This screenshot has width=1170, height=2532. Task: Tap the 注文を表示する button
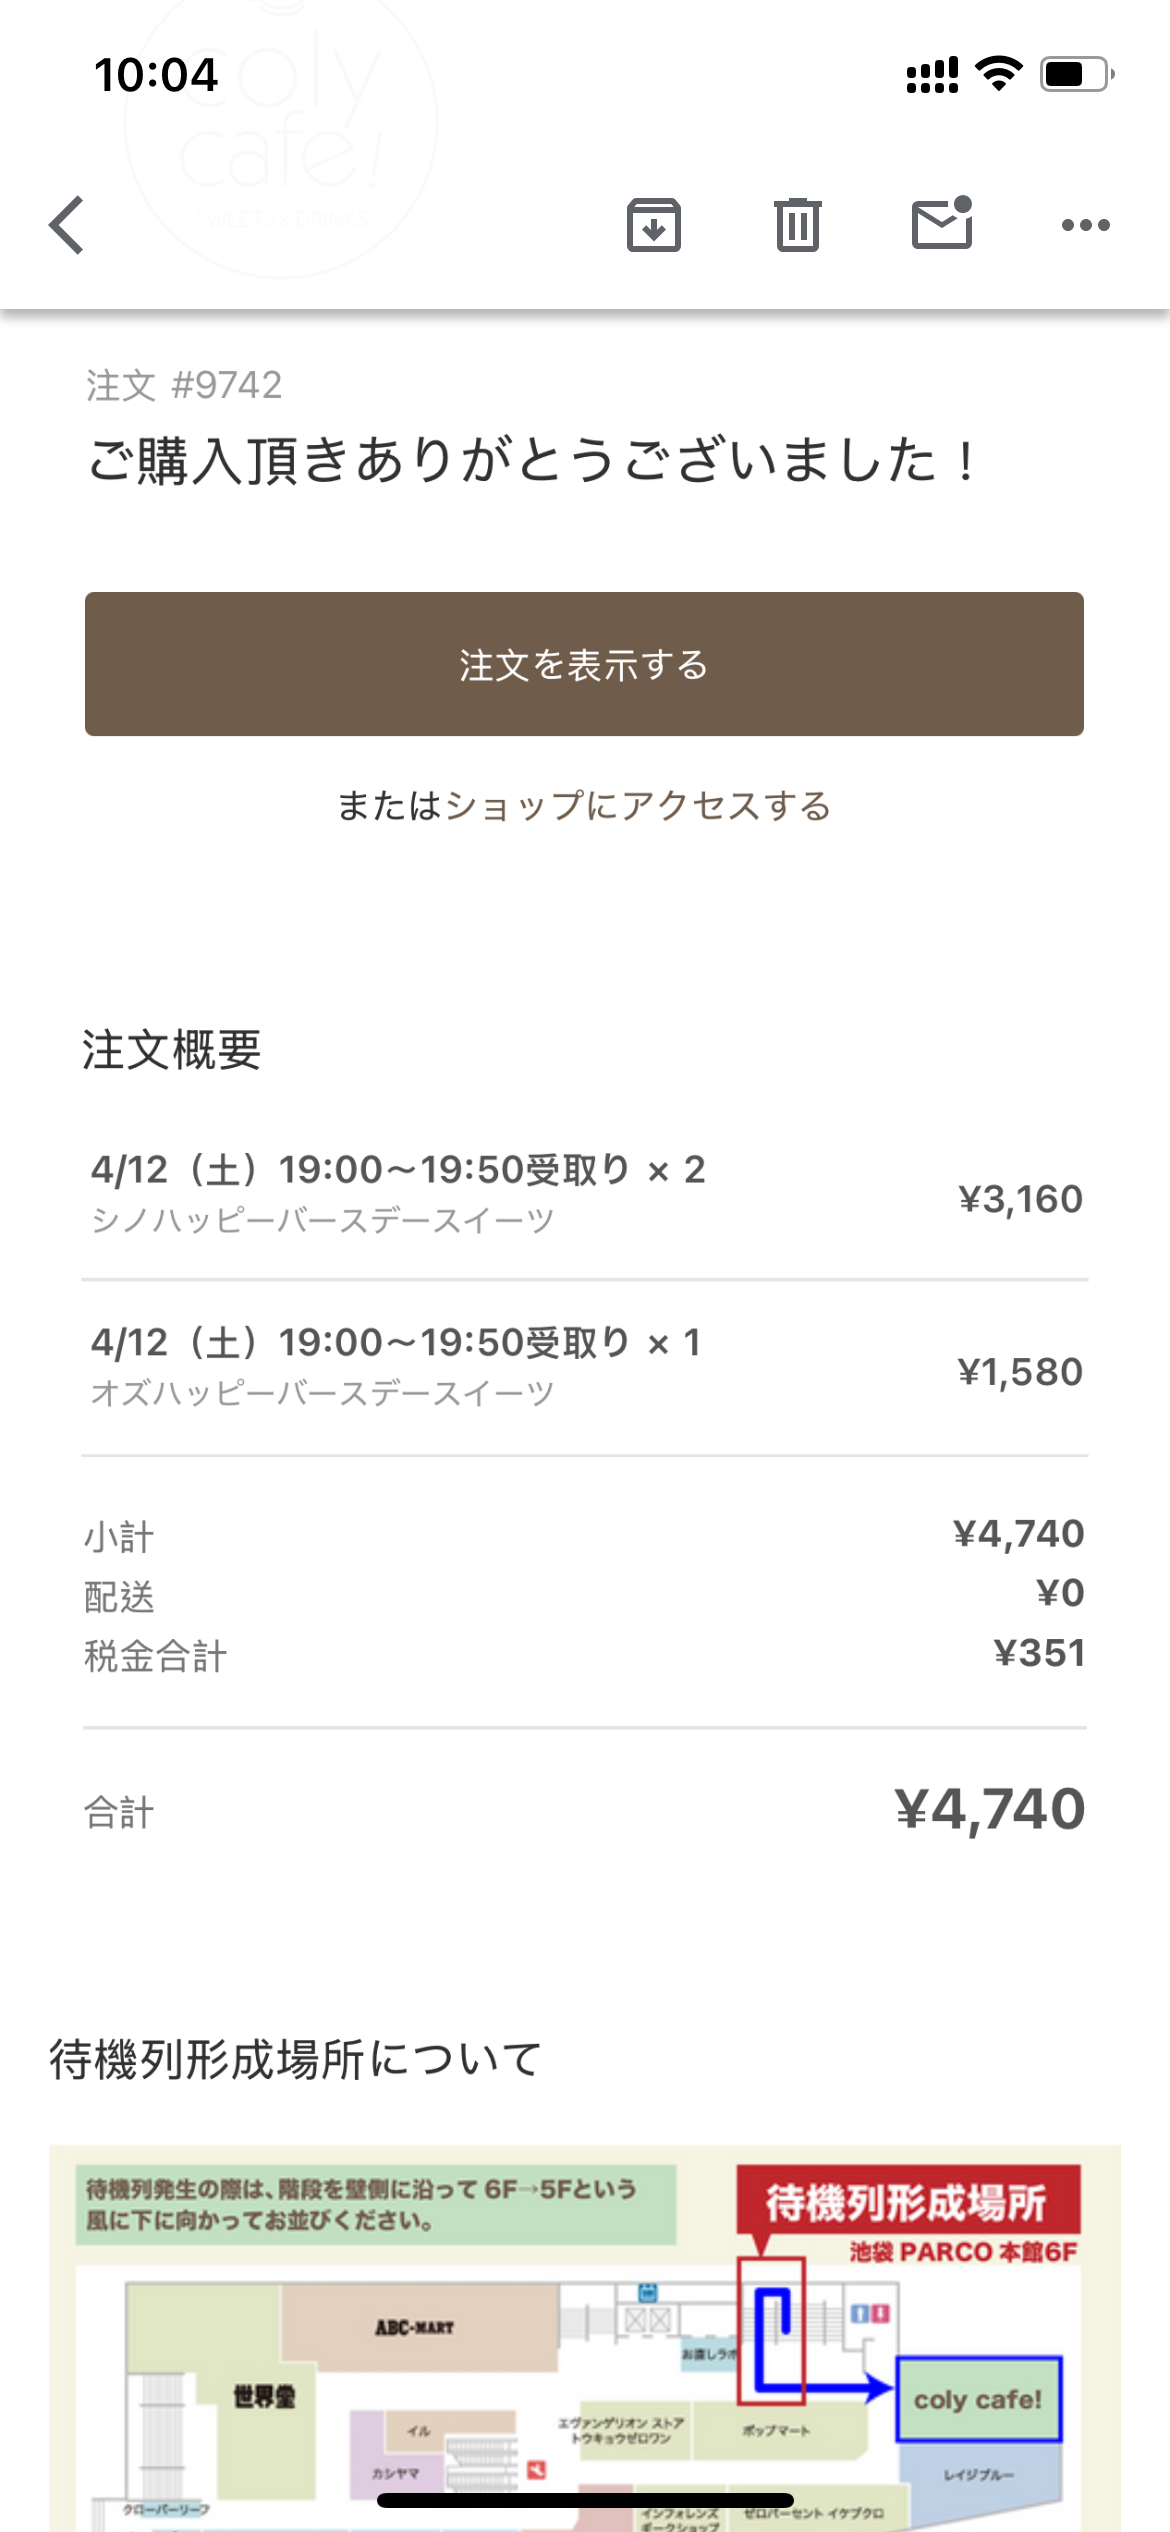[584, 664]
